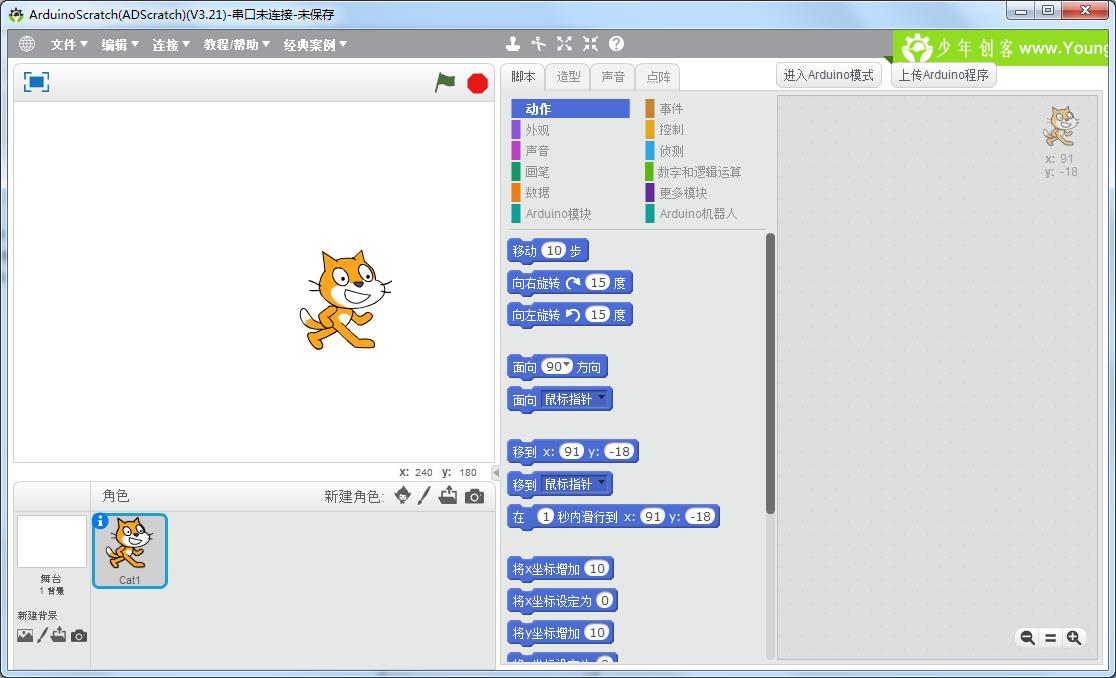
Task: Select the 动作 block category
Action: (x=570, y=109)
